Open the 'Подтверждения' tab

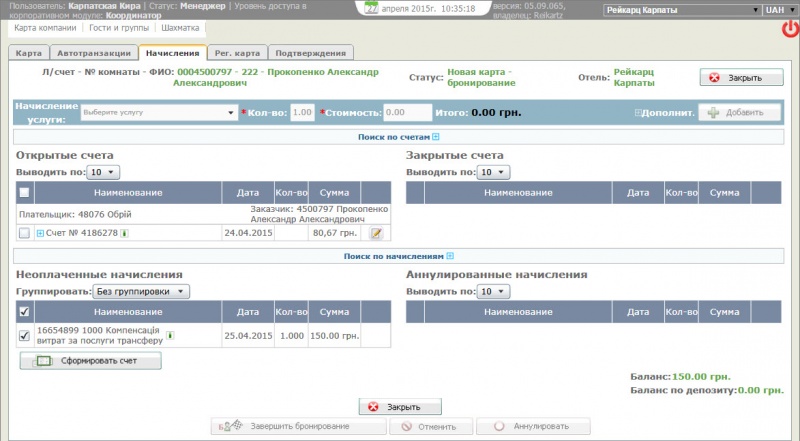[x=311, y=52]
